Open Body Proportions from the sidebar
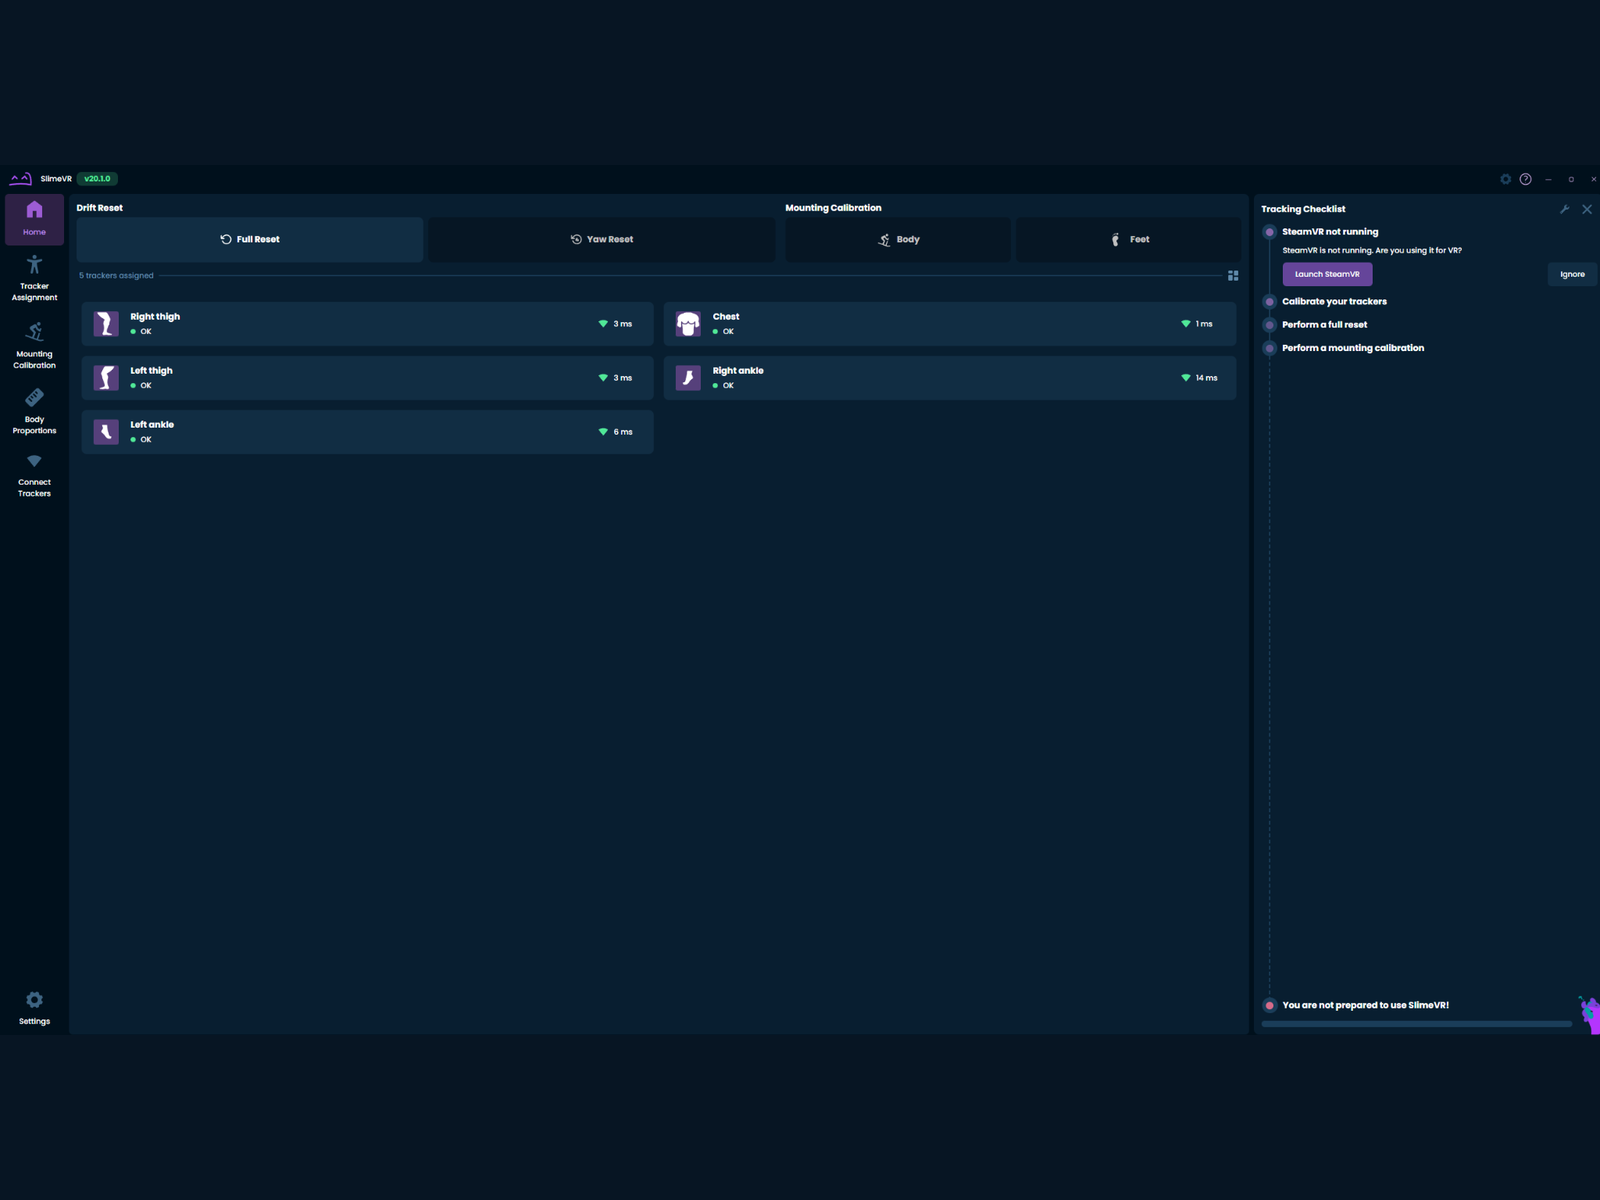Screen dimensions: 1600x1200 click(x=34, y=411)
